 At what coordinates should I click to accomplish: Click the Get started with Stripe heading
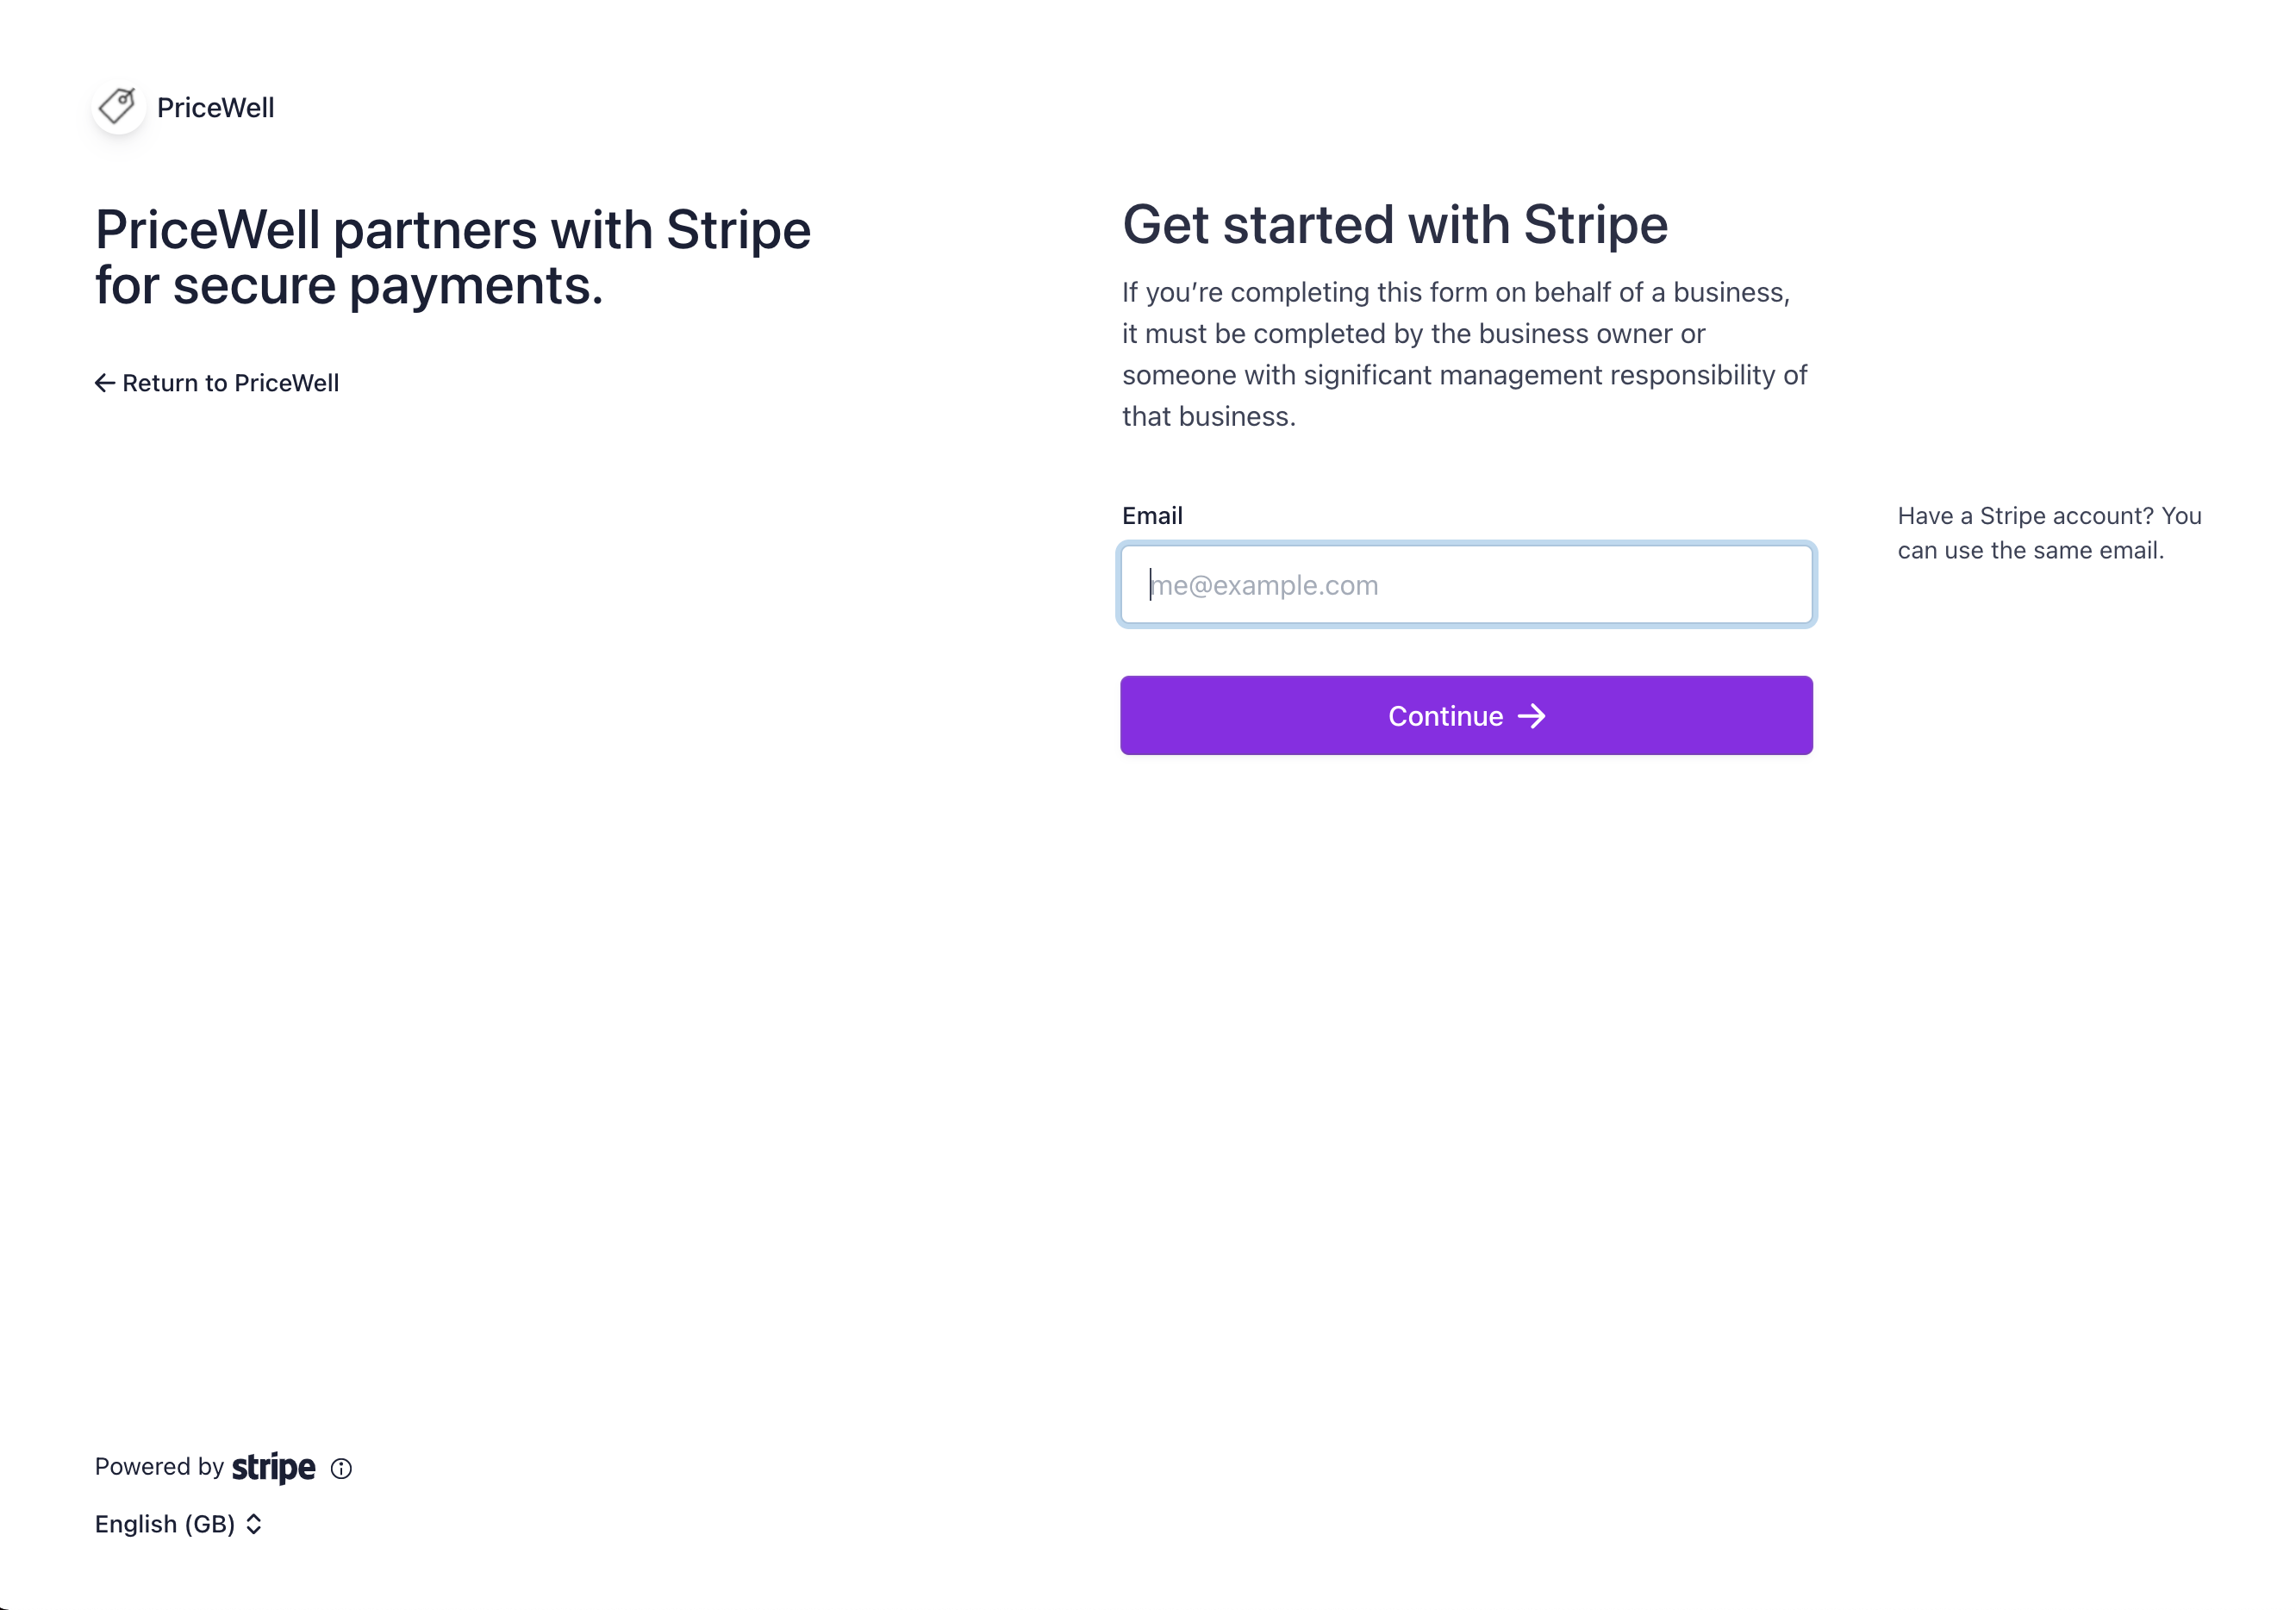click(x=1395, y=224)
